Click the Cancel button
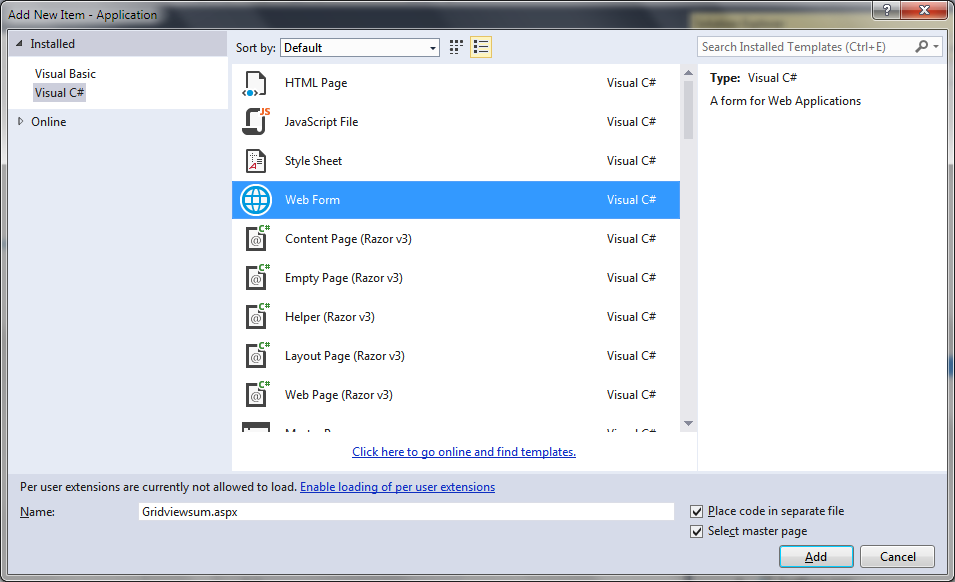Viewport: 955px width, 582px height. (x=897, y=556)
